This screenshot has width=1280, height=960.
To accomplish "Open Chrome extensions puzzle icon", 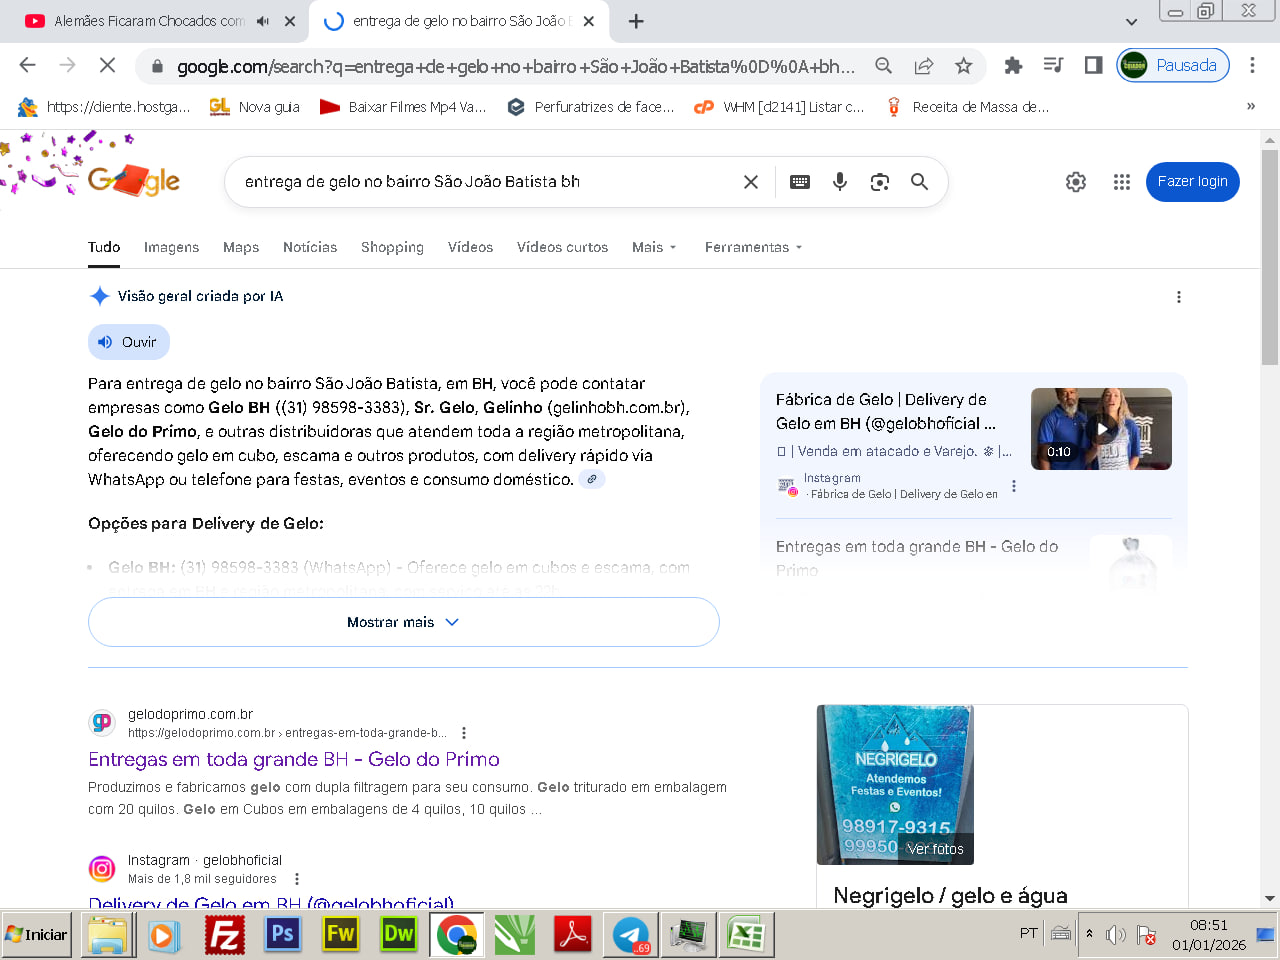I will pos(1013,66).
